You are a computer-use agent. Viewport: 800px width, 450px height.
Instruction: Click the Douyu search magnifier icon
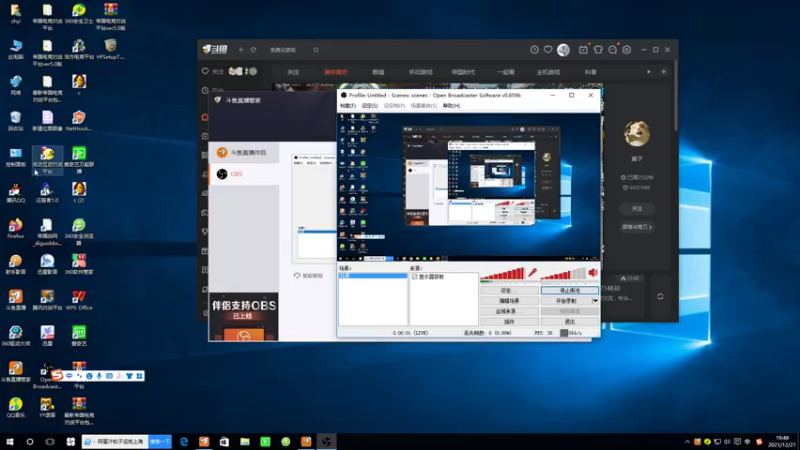click(x=316, y=50)
